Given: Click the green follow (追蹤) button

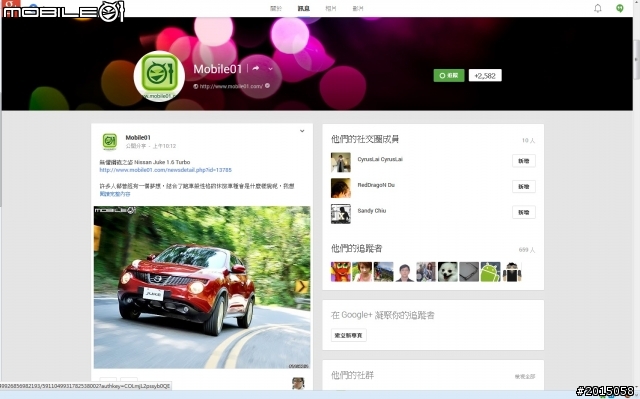Looking at the screenshot, I should point(449,75).
